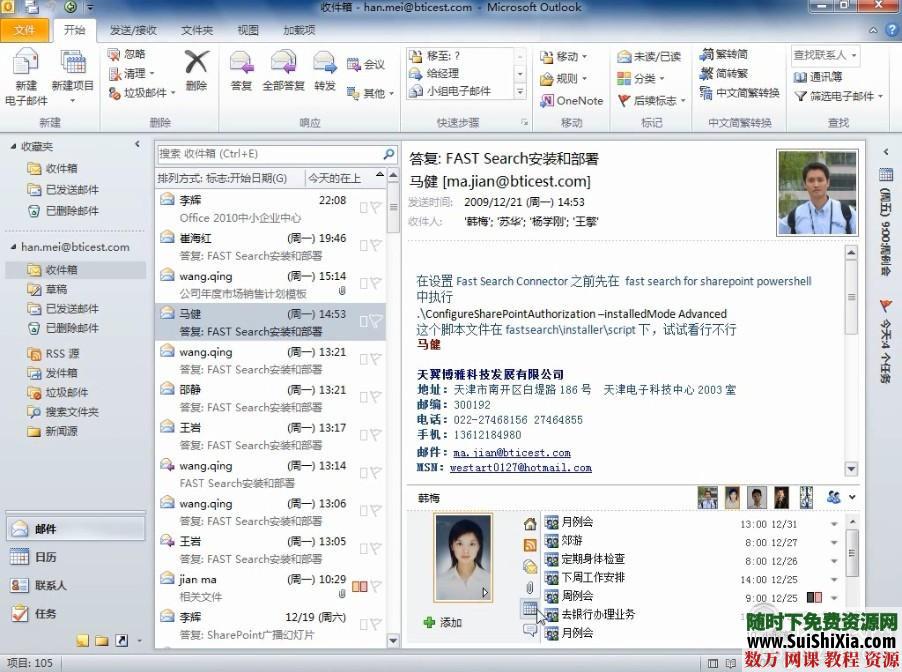This screenshot has height=672, width=902.
Task: Mark message as 垃圾邮件 (junk)
Action: [x=135, y=92]
